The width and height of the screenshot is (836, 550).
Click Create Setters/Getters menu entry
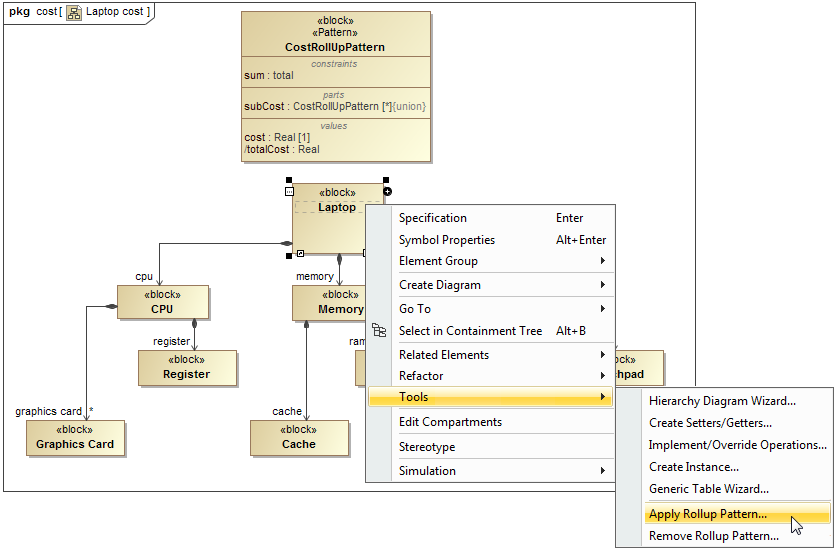pos(710,423)
